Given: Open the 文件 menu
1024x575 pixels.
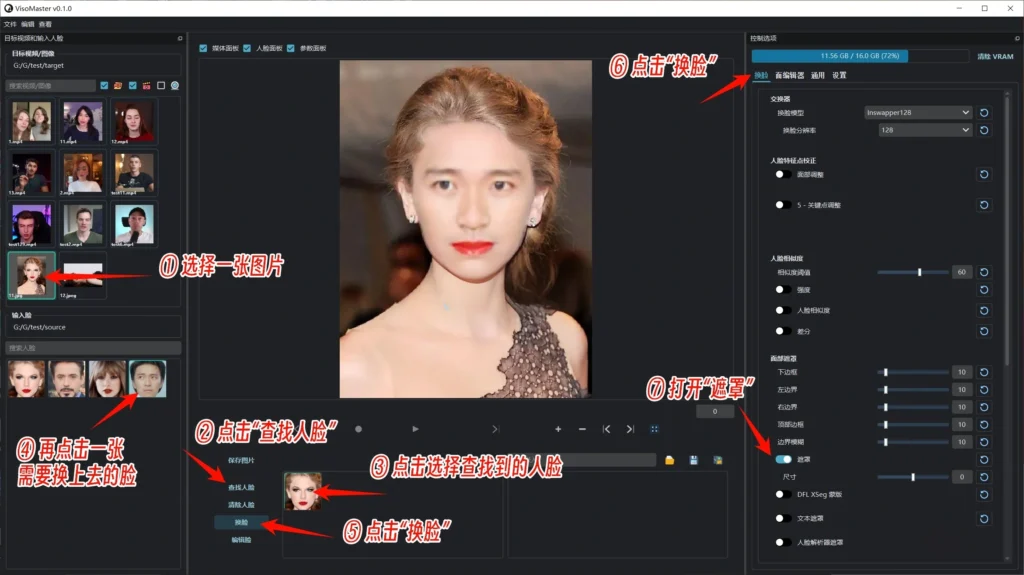Looking at the screenshot, I should [10, 23].
